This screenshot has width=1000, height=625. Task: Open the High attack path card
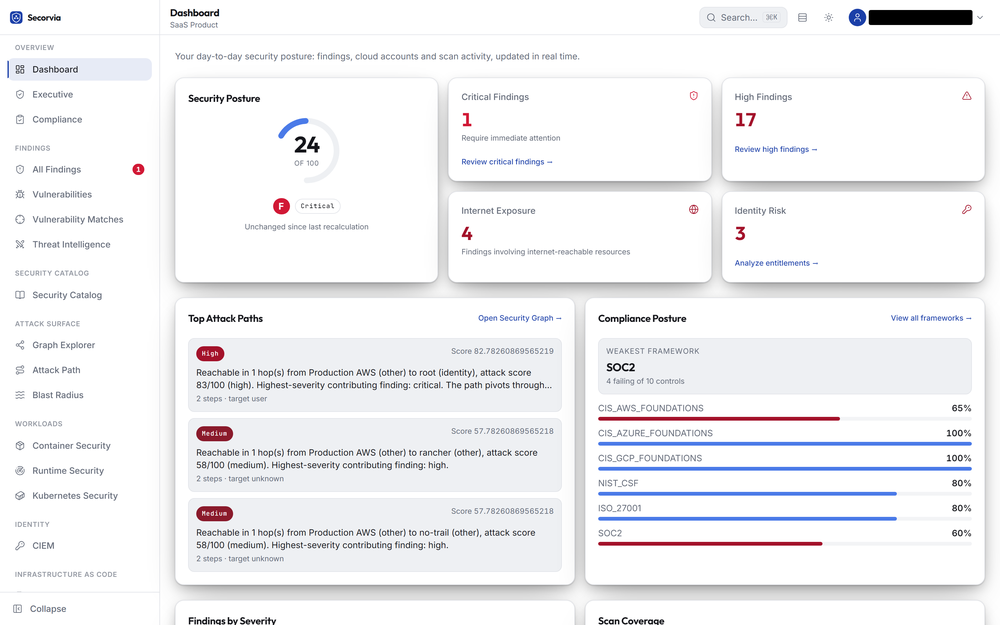(x=375, y=375)
